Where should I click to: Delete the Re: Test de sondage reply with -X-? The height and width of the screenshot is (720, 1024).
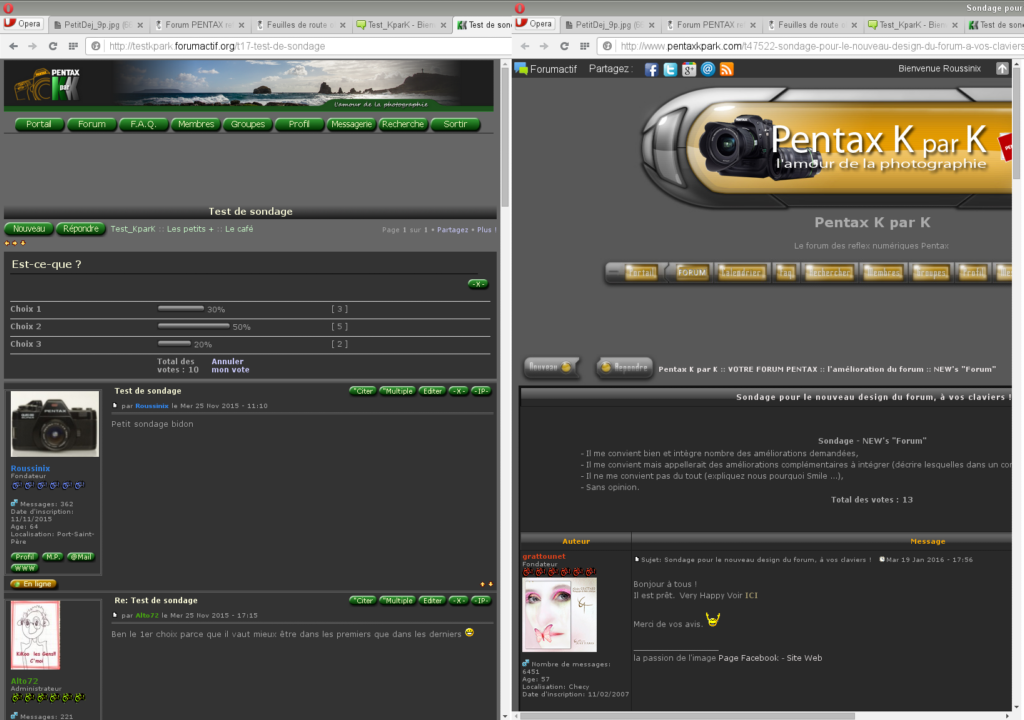pyautogui.click(x=458, y=600)
